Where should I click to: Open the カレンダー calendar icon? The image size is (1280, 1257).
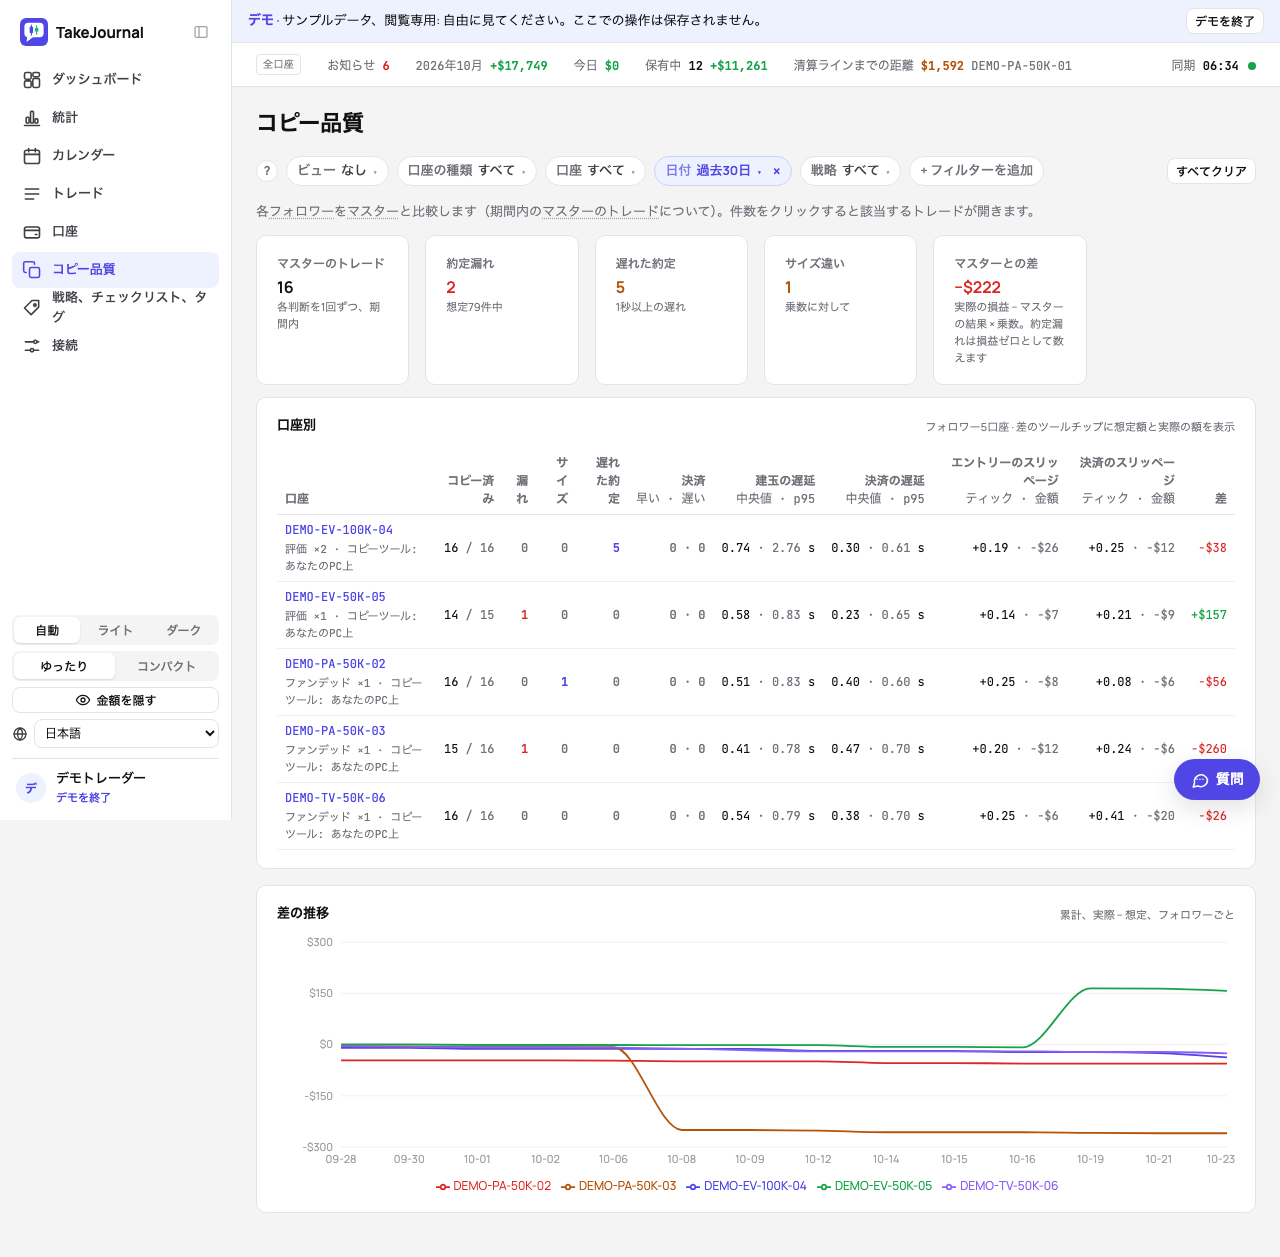pos(32,155)
